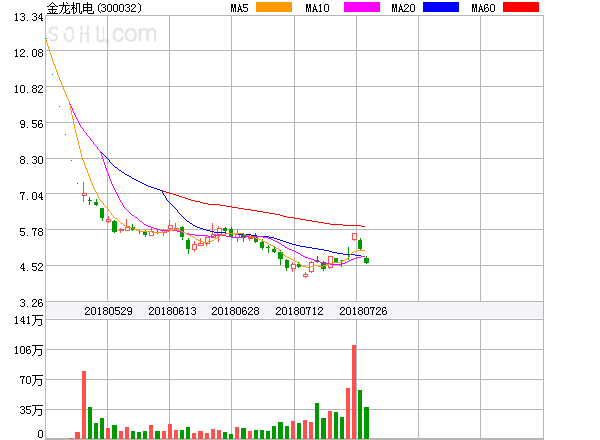Click the 9.56 price axis label
This screenshot has width=600, height=440.
(31, 124)
